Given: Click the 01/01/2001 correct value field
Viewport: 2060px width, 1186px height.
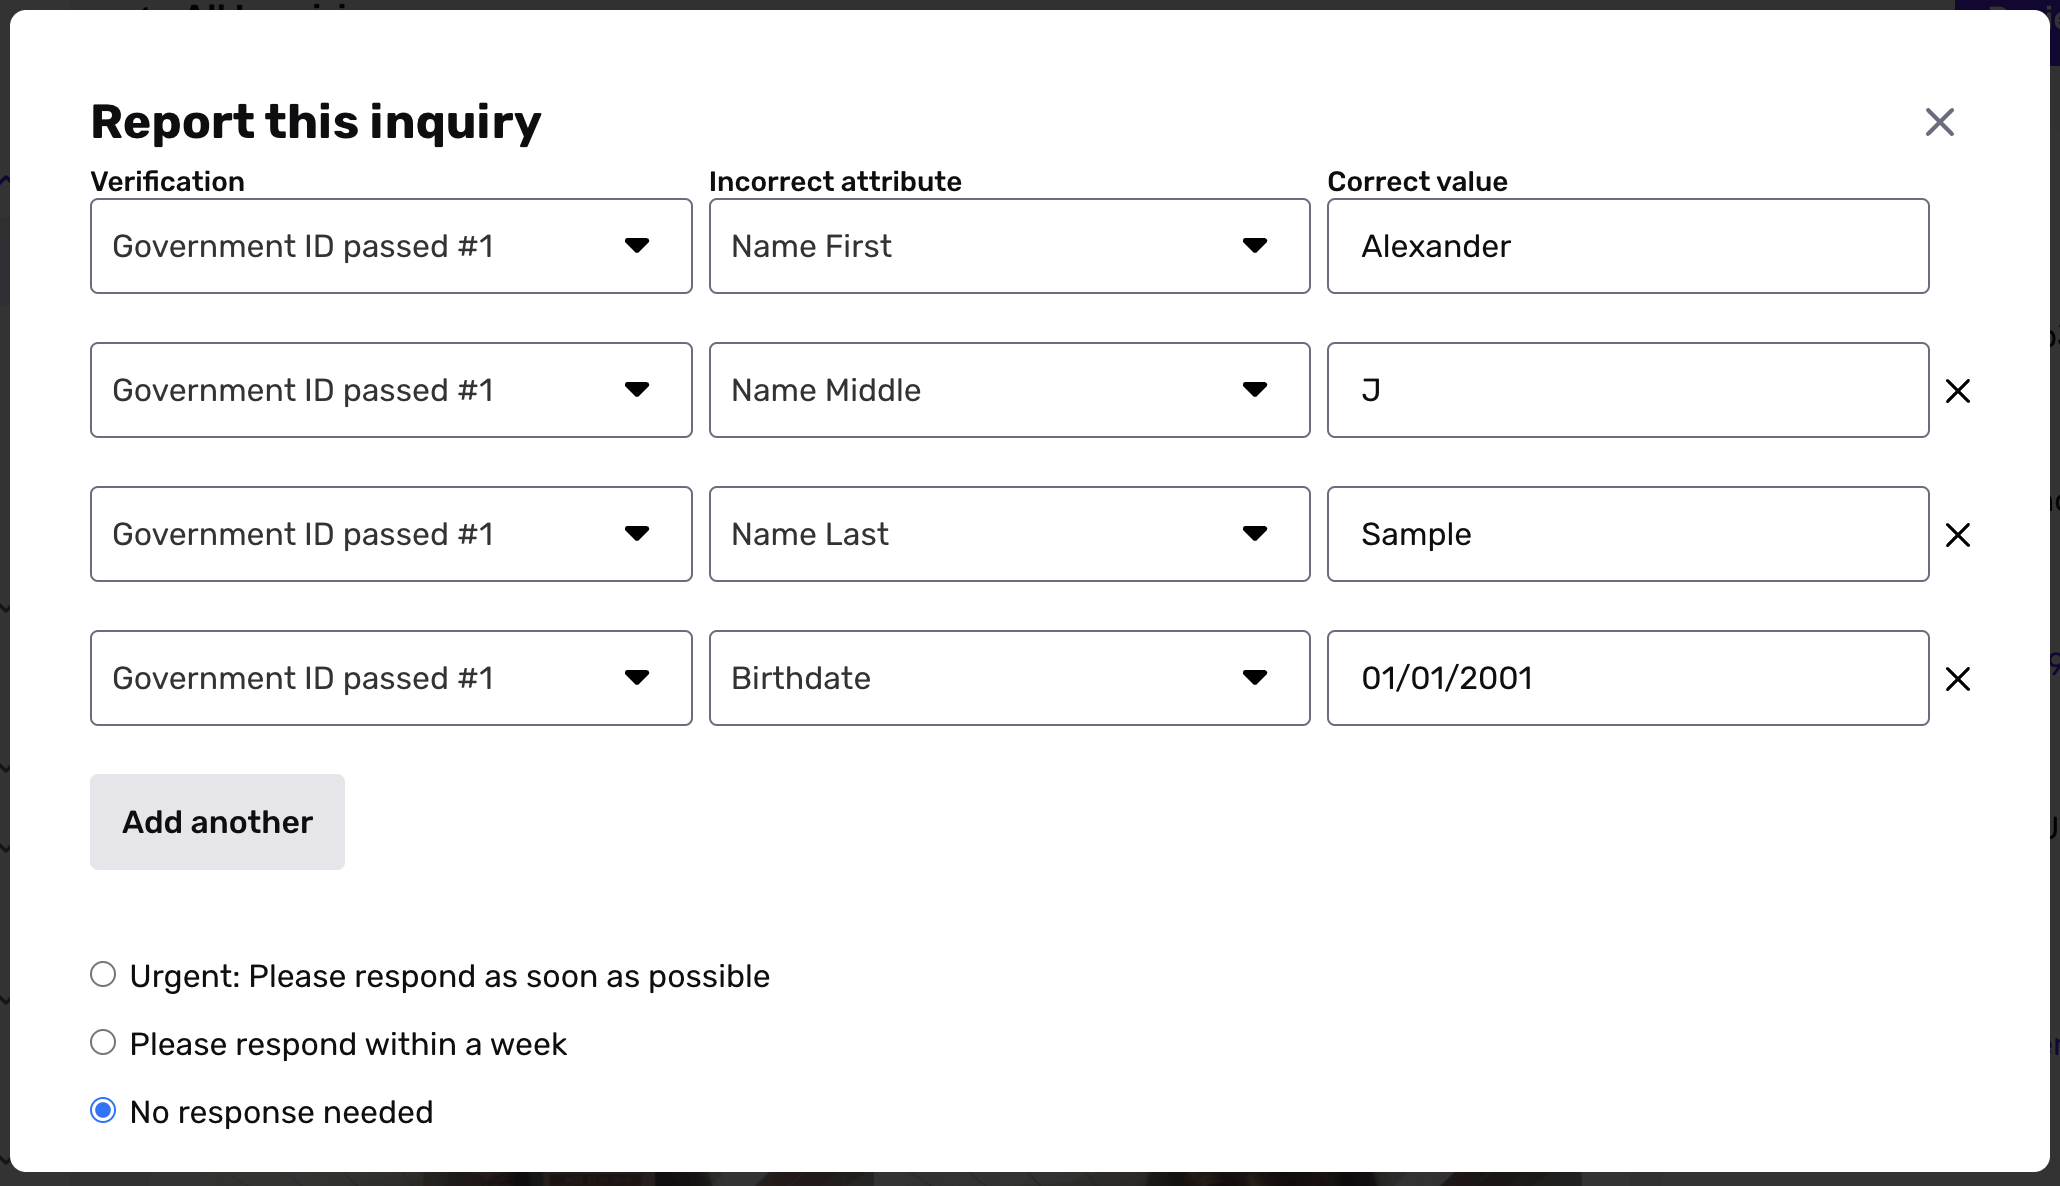Looking at the screenshot, I should pos(1628,678).
